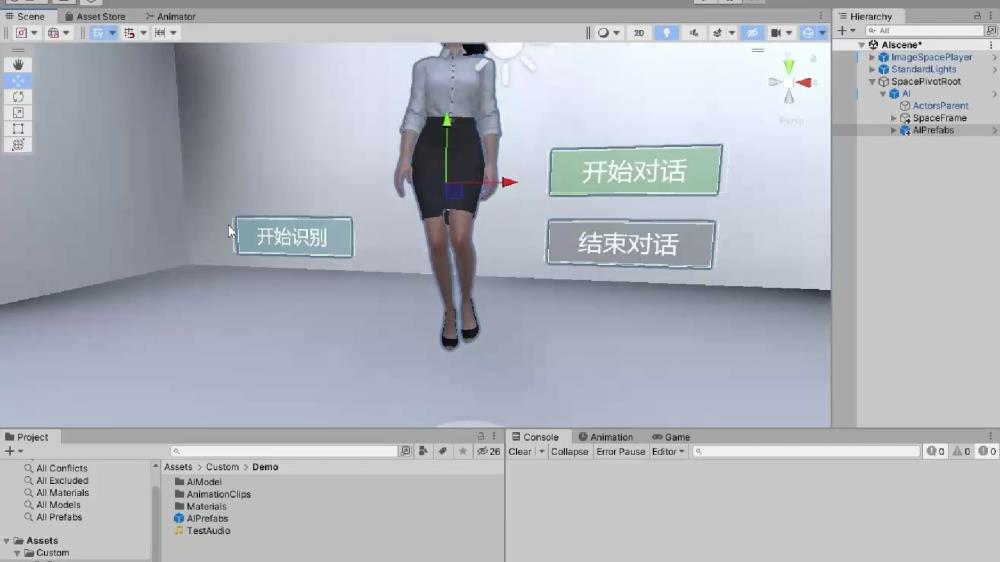Screen dimensions: 1000x562
Task: Select the TestAudio audio file
Action: [x=208, y=531]
